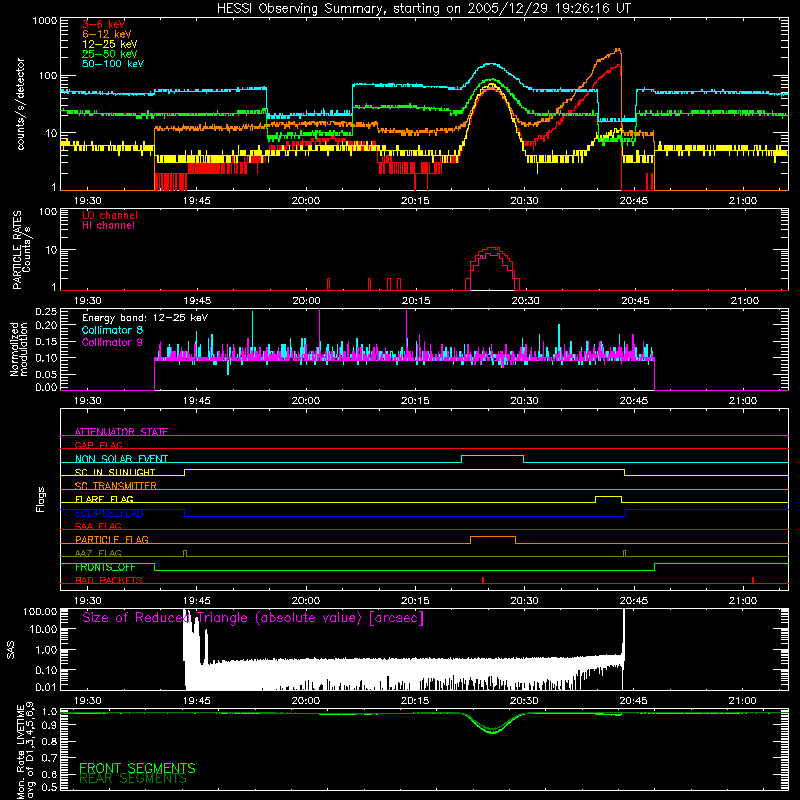The image size is (800, 800).
Task: Click the Energy band: 12-25 keV text
Action: tap(145, 318)
